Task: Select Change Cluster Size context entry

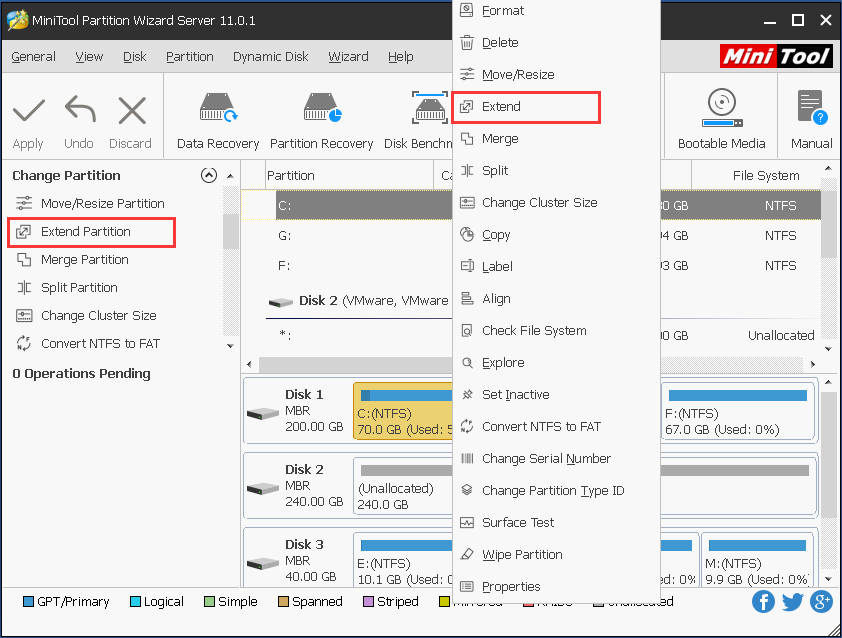Action: (x=556, y=202)
